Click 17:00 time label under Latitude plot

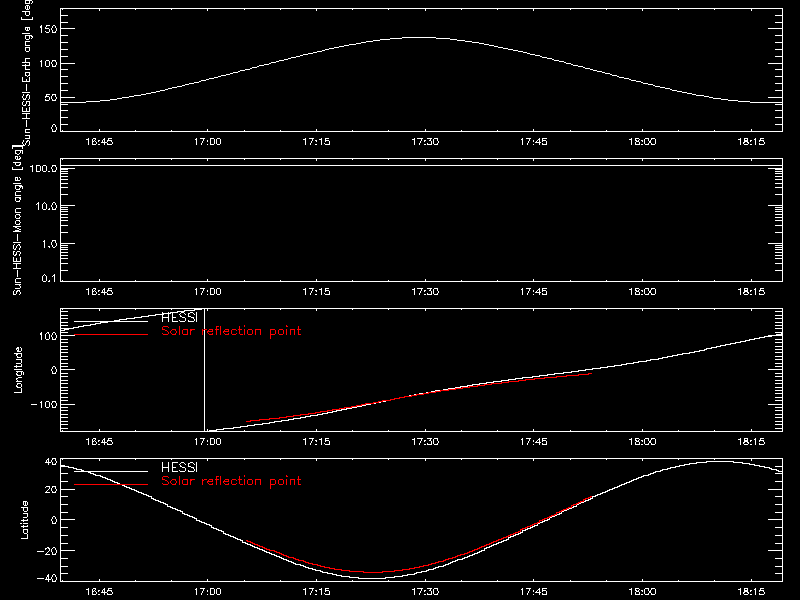pyautogui.click(x=208, y=592)
